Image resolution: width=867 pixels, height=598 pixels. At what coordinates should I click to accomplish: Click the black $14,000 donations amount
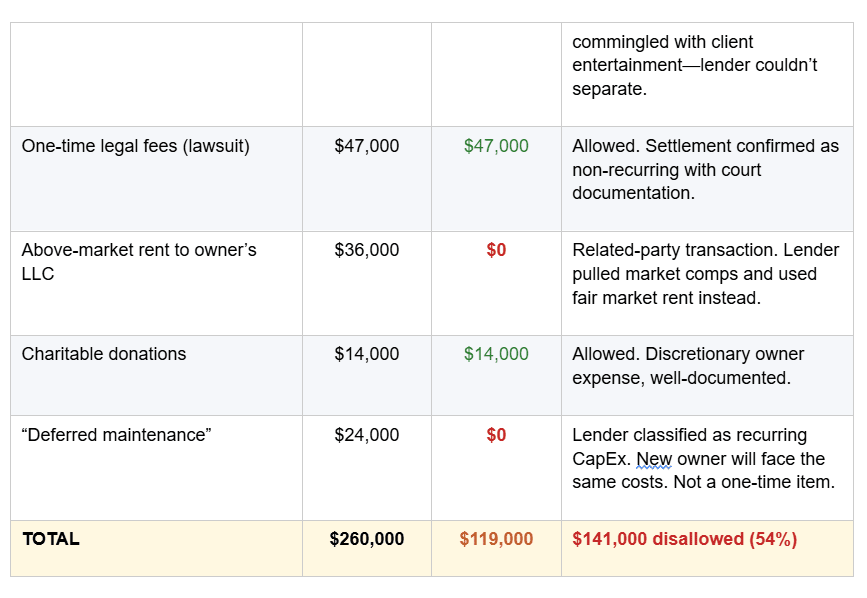[366, 354]
